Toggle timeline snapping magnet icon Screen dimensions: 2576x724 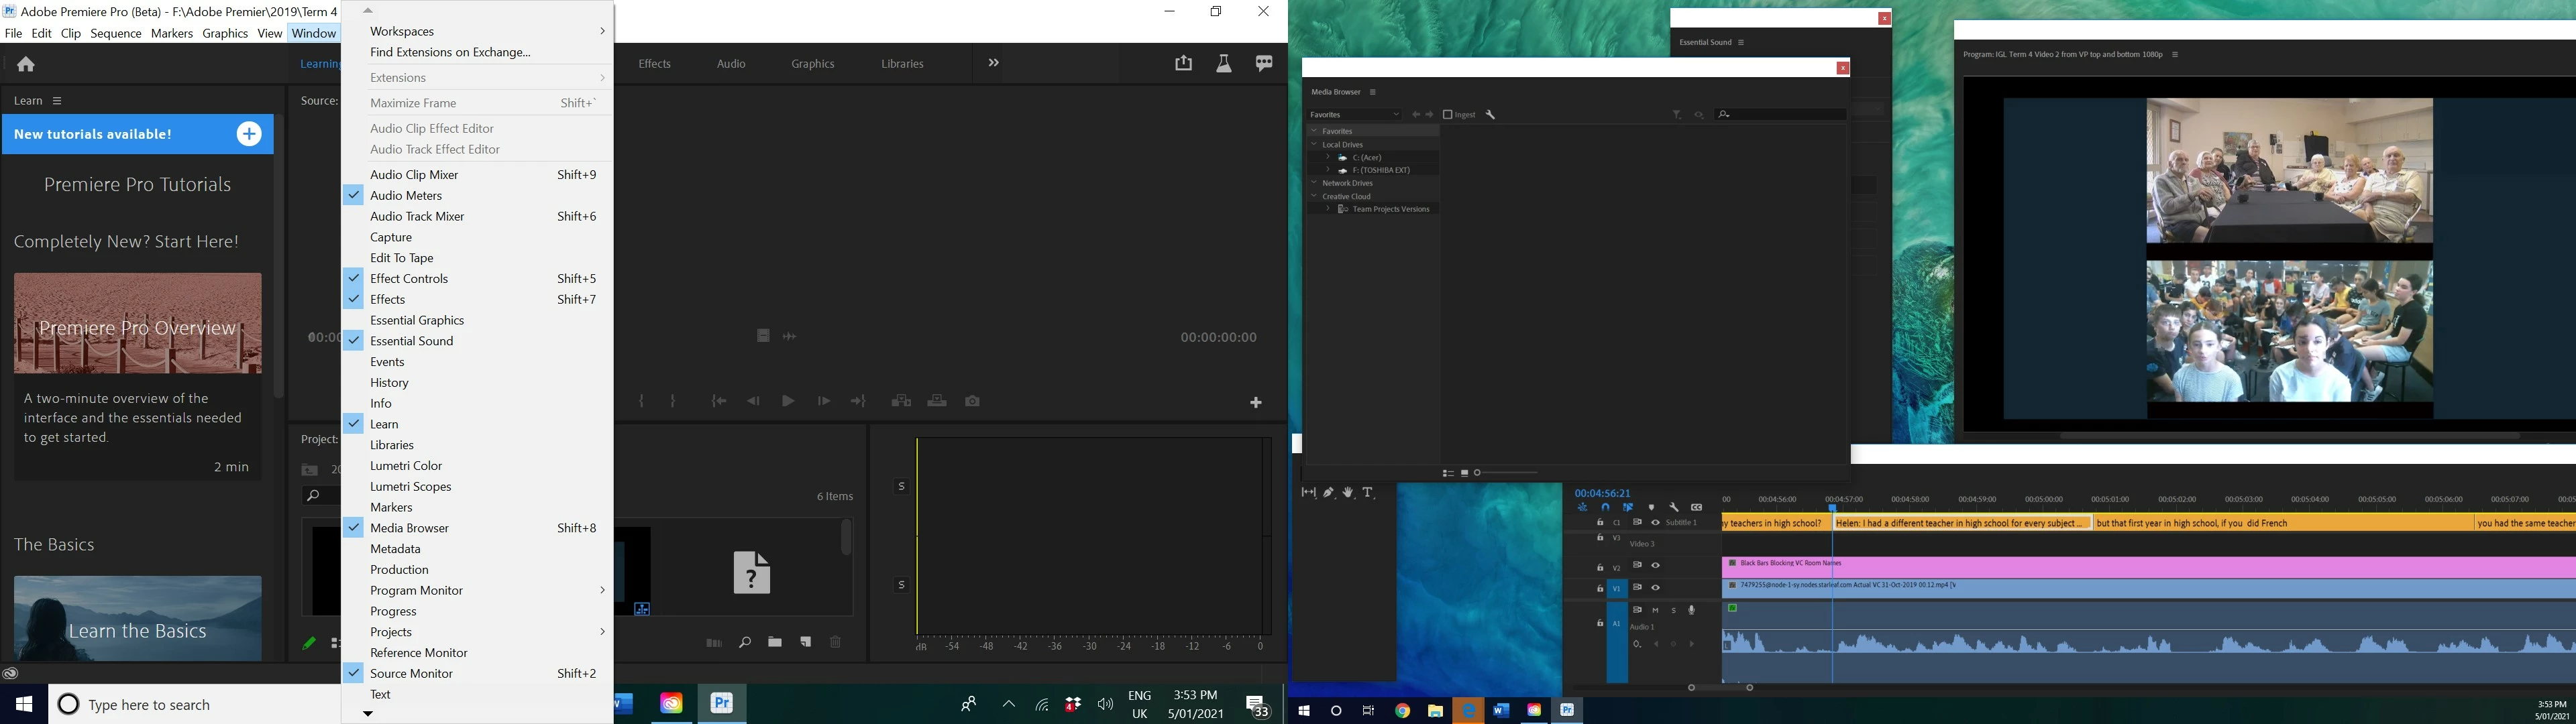tap(1605, 507)
